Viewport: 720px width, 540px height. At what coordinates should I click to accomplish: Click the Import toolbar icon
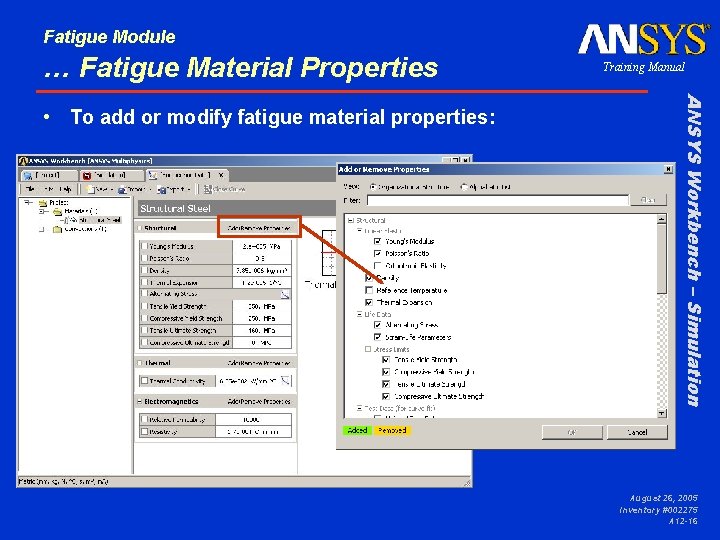tap(122, 189)
